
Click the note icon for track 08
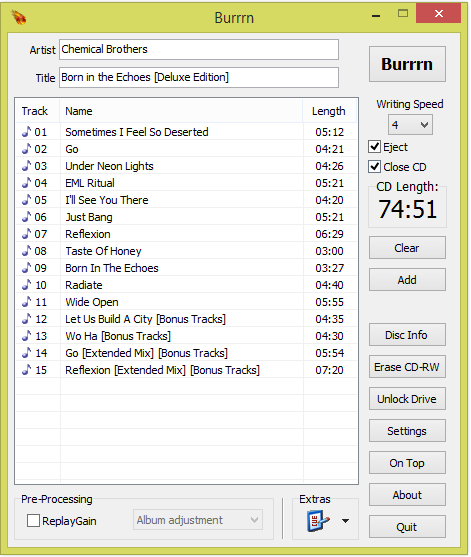[26, 251]
